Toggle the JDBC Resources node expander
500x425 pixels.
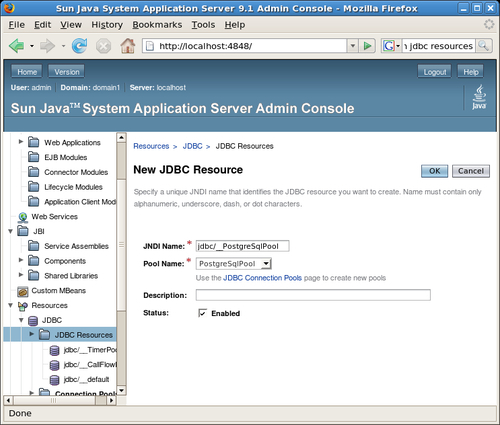32,334
